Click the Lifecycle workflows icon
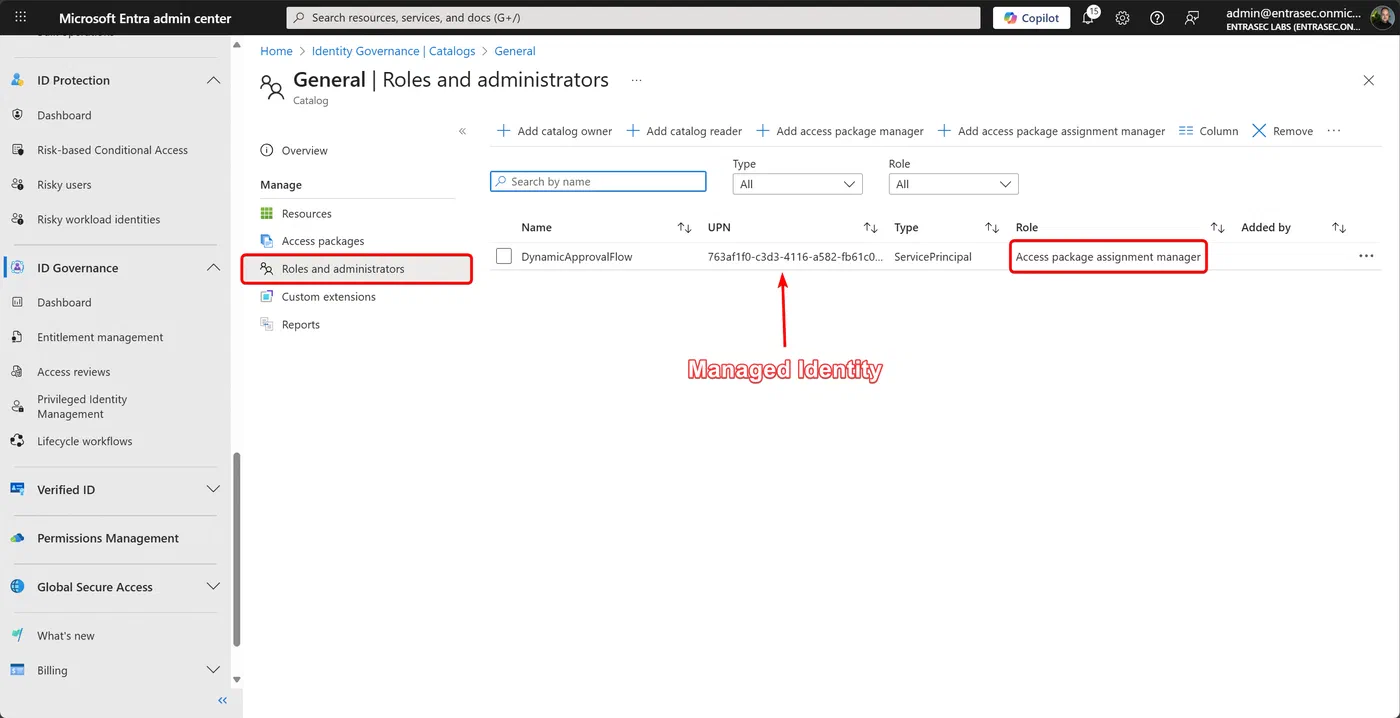Viewport: 1400px width, 718px height. [x=17, y=441]
